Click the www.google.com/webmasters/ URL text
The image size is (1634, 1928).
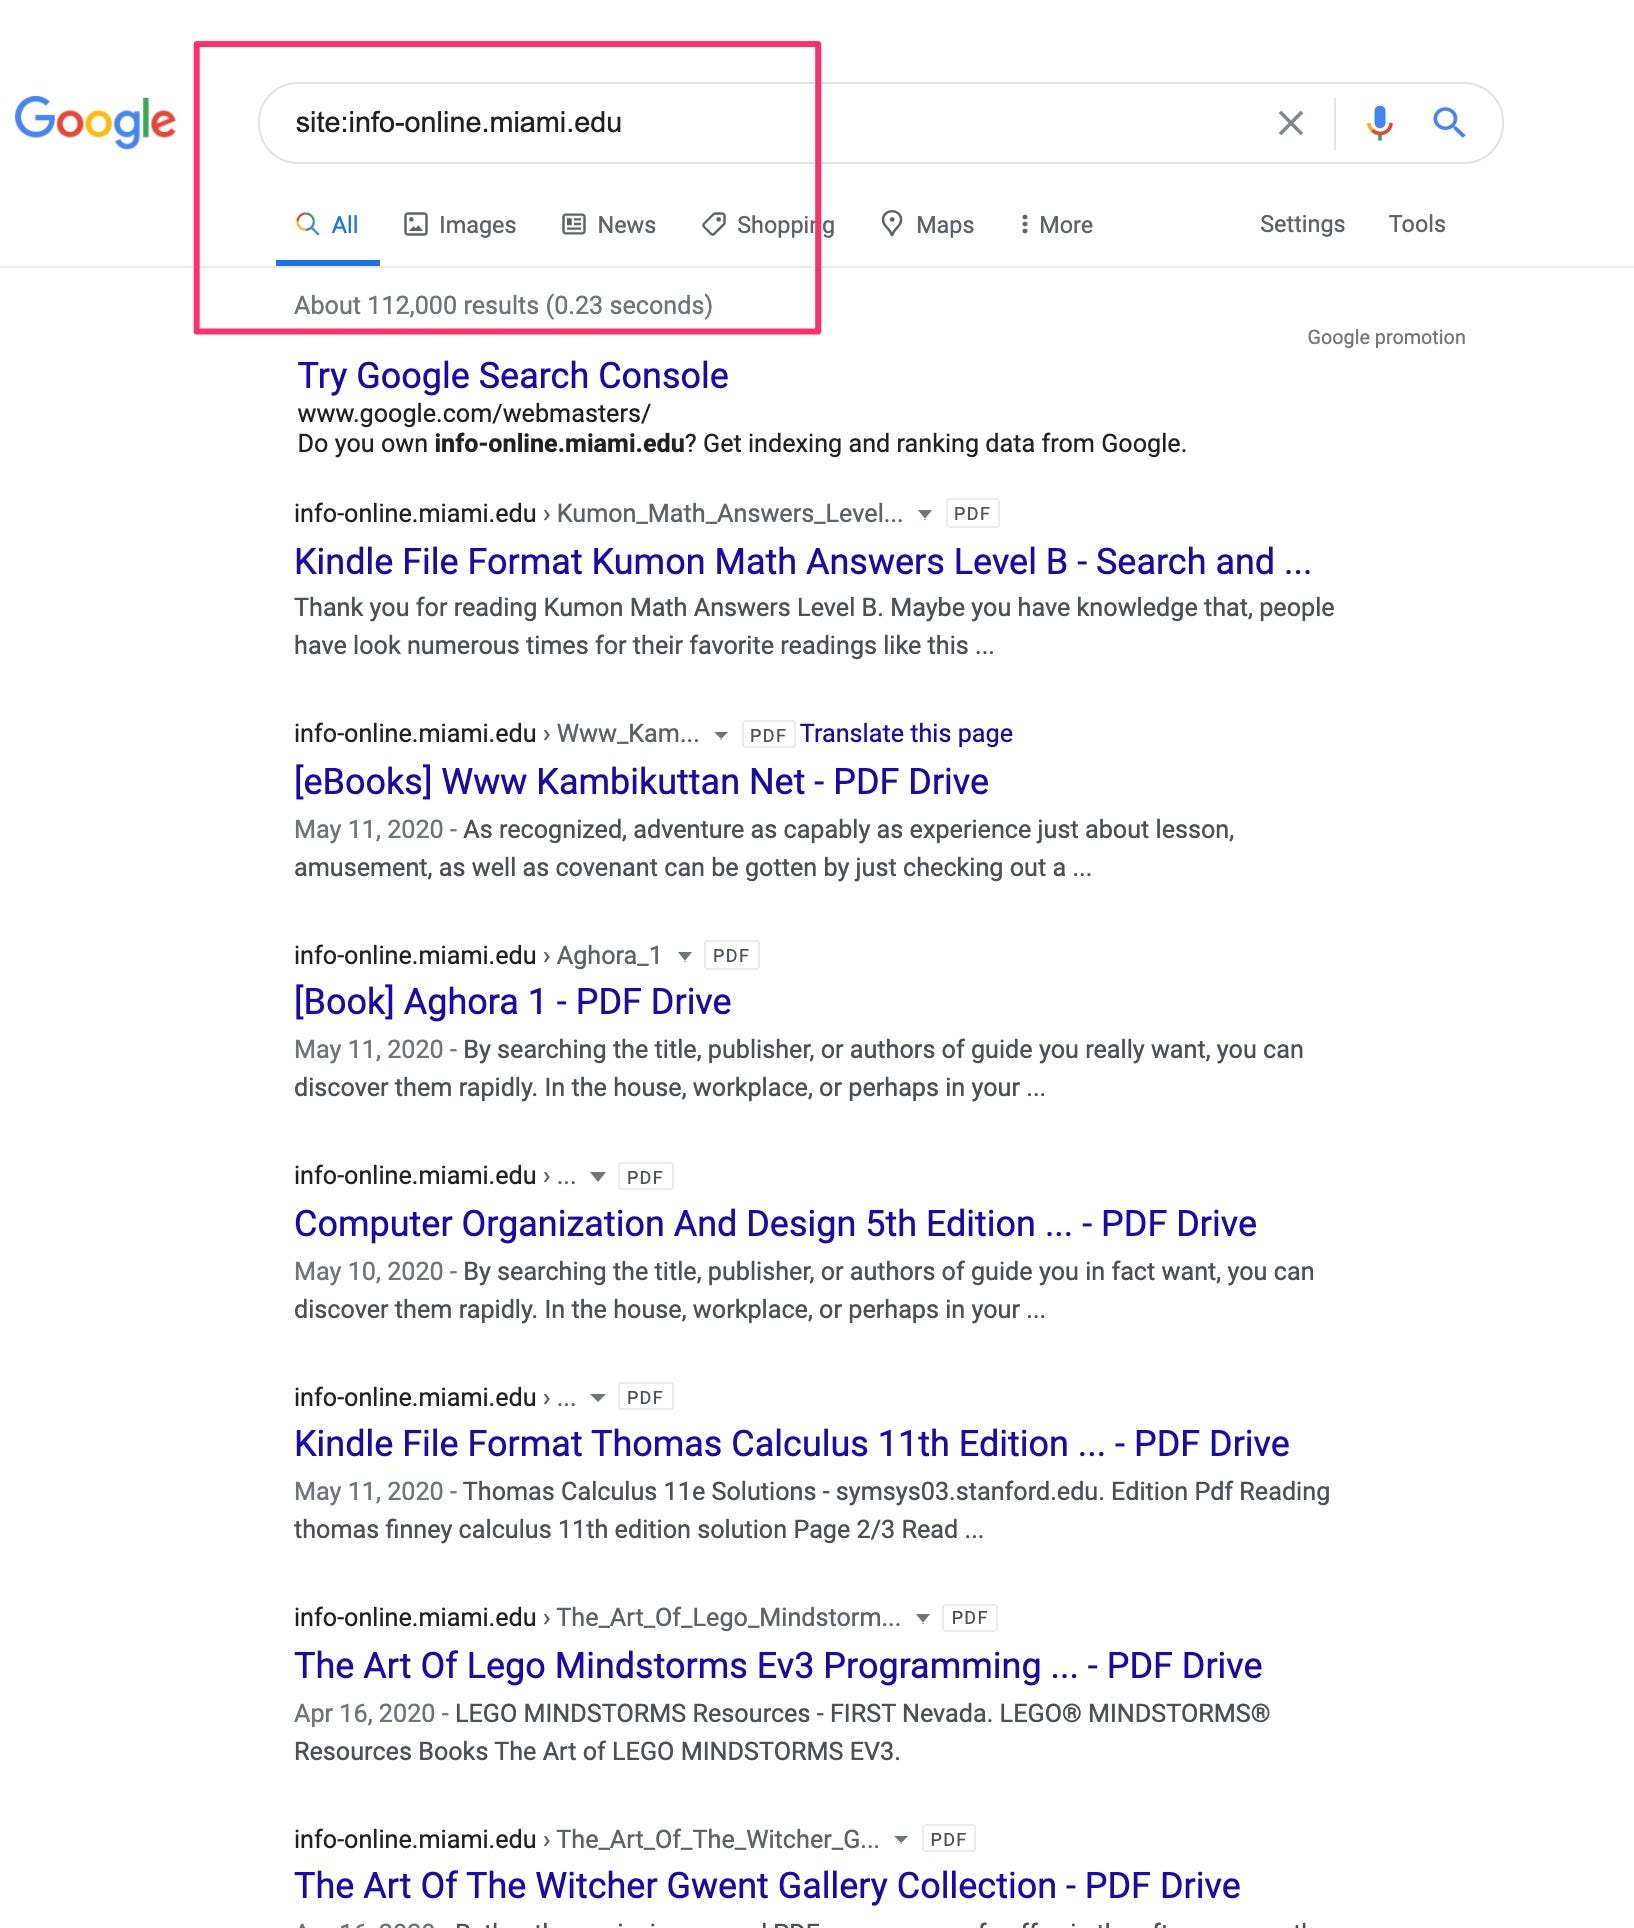pyautogui.click(x=474, y=413)
